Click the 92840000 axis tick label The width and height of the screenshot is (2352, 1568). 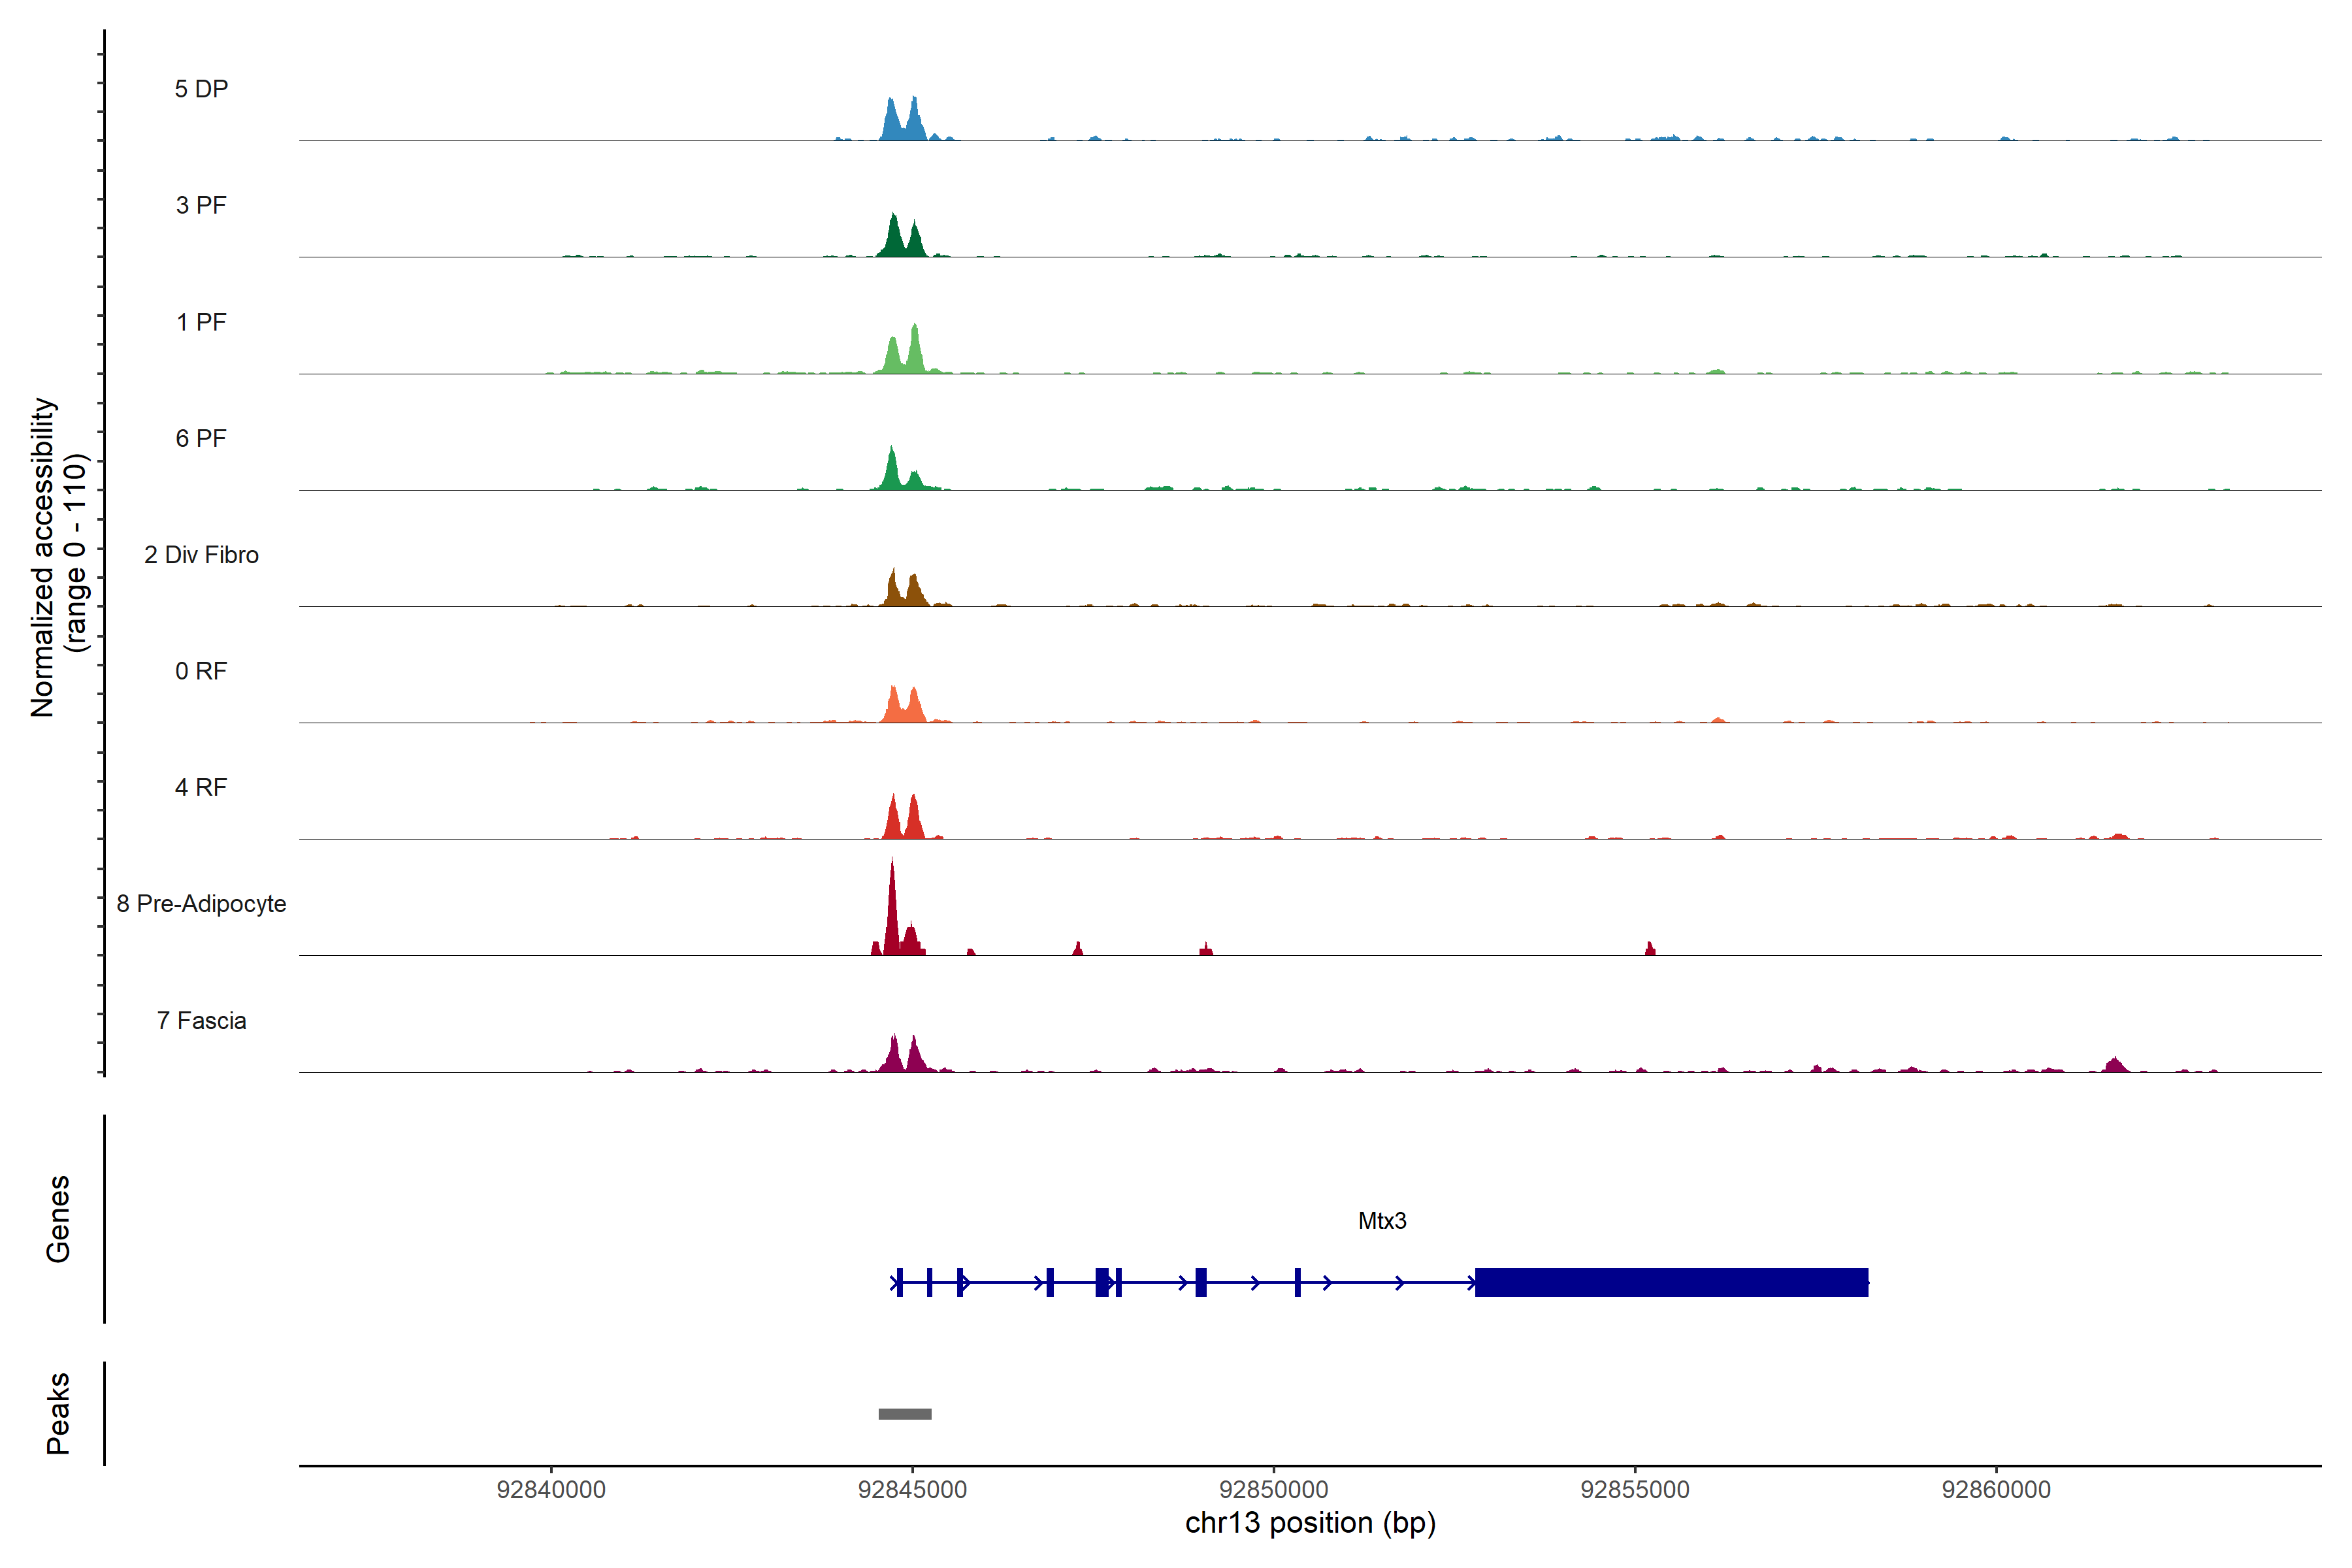tap(551, 1490)
